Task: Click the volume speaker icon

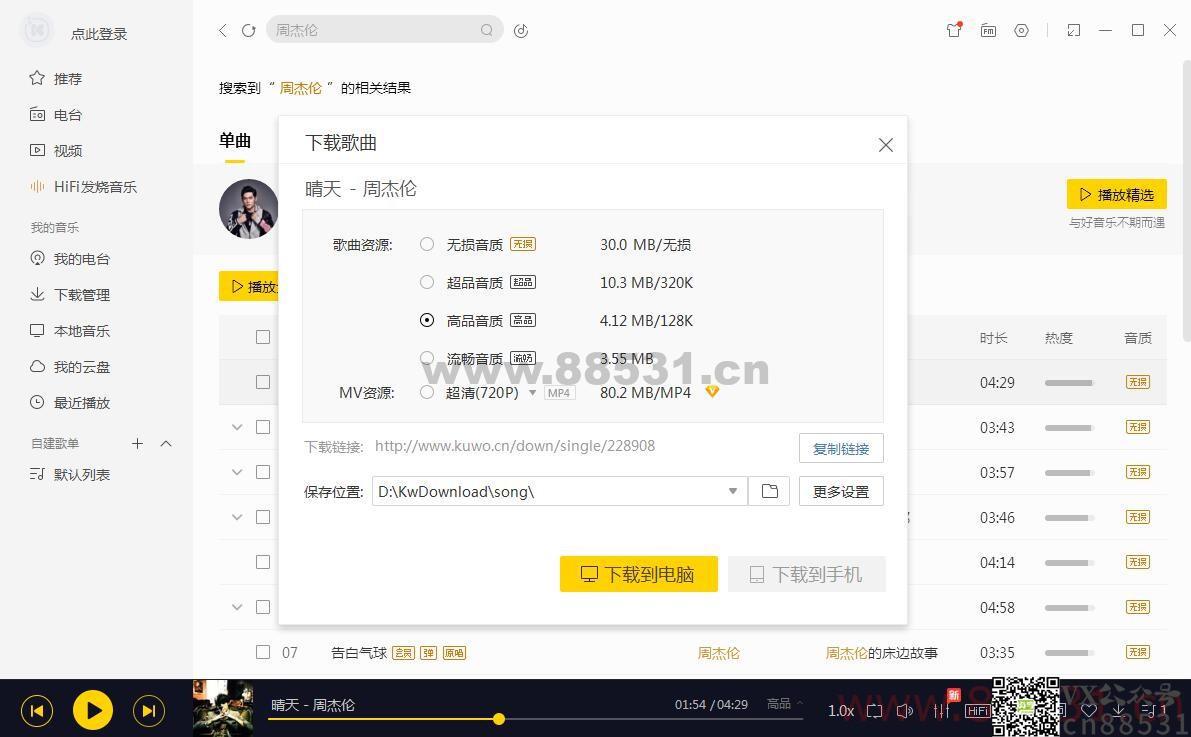Action: click(905, 711)
